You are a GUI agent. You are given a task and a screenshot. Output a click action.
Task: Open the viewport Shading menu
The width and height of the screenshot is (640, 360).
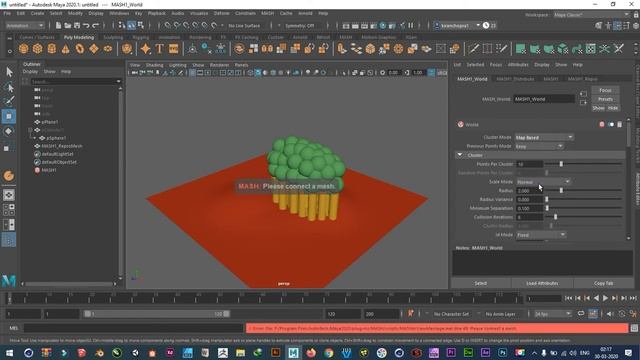pyautogui.click(x=154, y=65)
